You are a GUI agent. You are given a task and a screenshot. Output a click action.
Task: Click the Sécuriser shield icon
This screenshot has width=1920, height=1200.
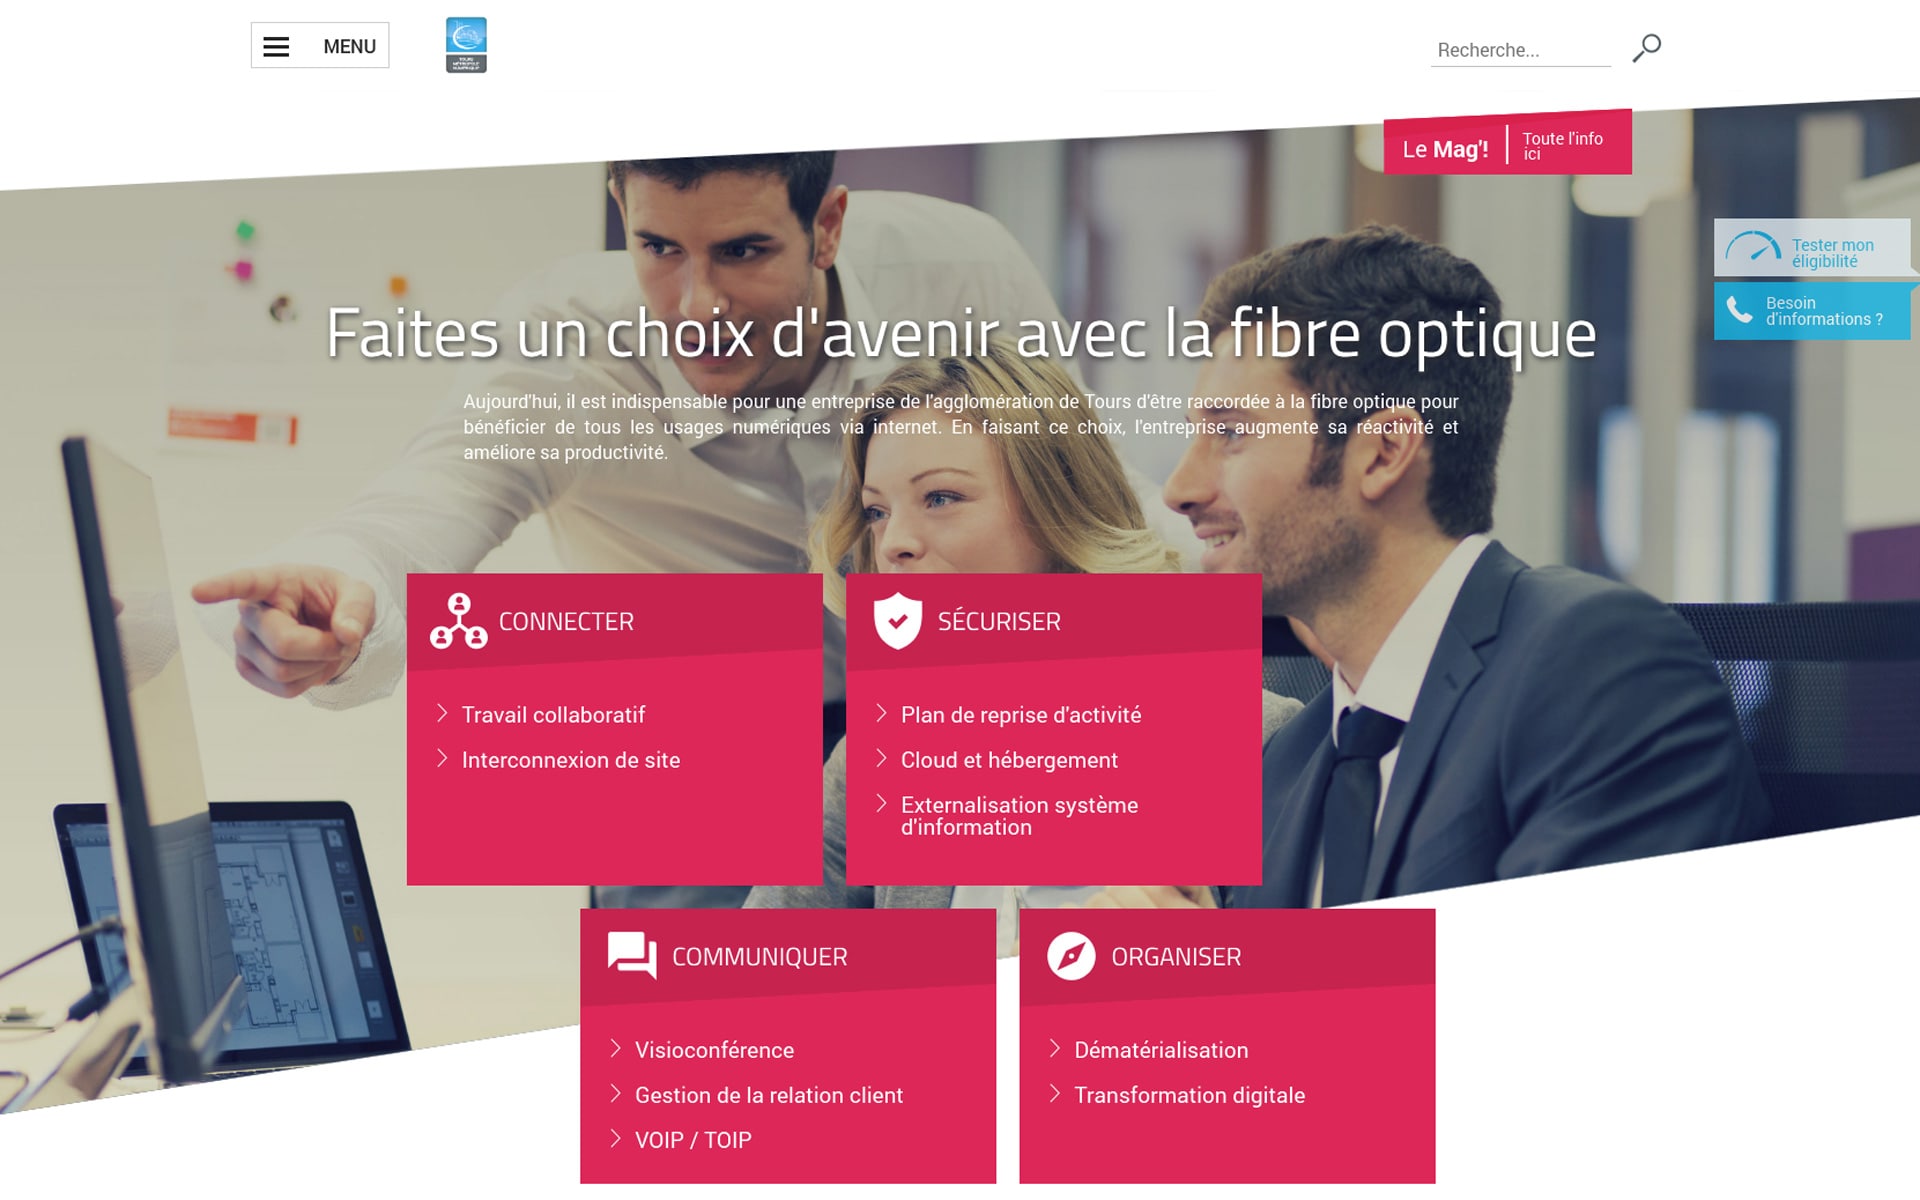(897, 621)
